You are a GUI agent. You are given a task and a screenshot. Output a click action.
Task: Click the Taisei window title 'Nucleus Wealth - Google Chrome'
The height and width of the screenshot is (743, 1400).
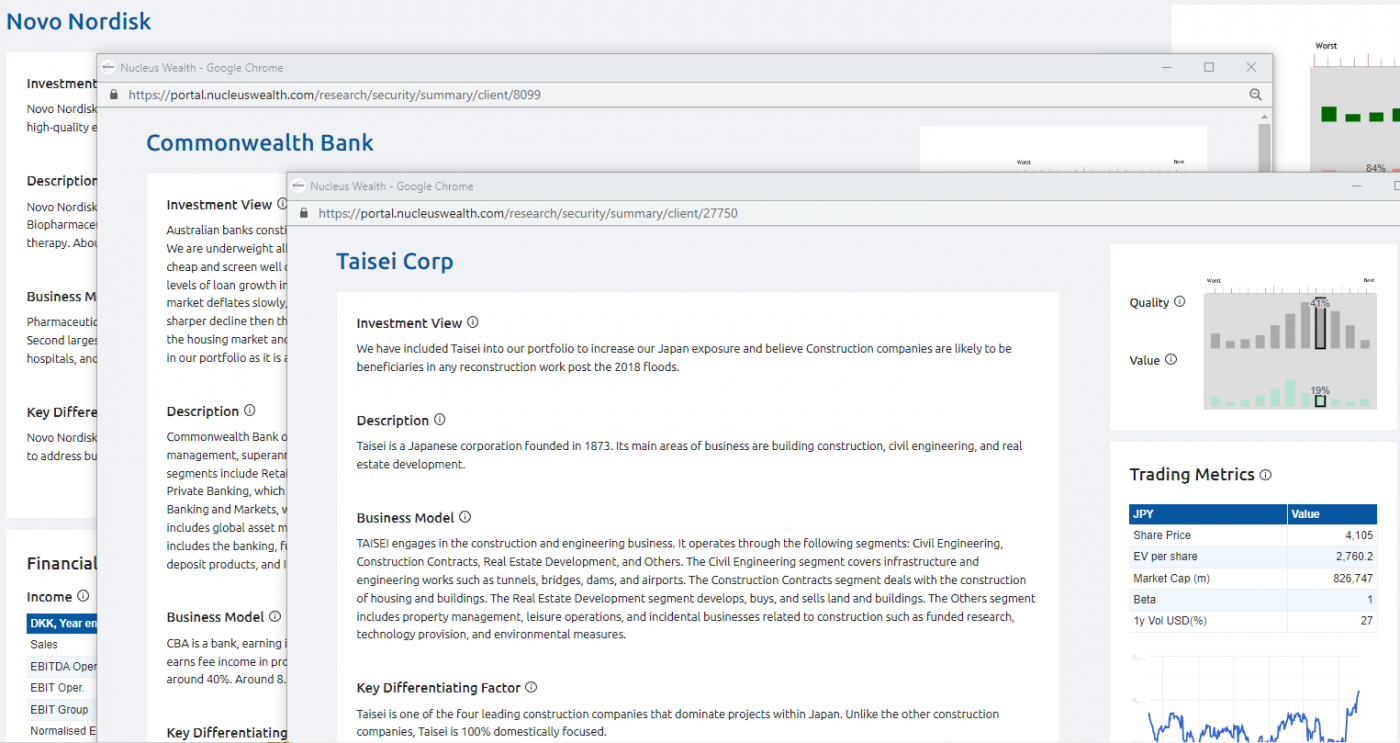pyautogui.click(x=392, y=186)
